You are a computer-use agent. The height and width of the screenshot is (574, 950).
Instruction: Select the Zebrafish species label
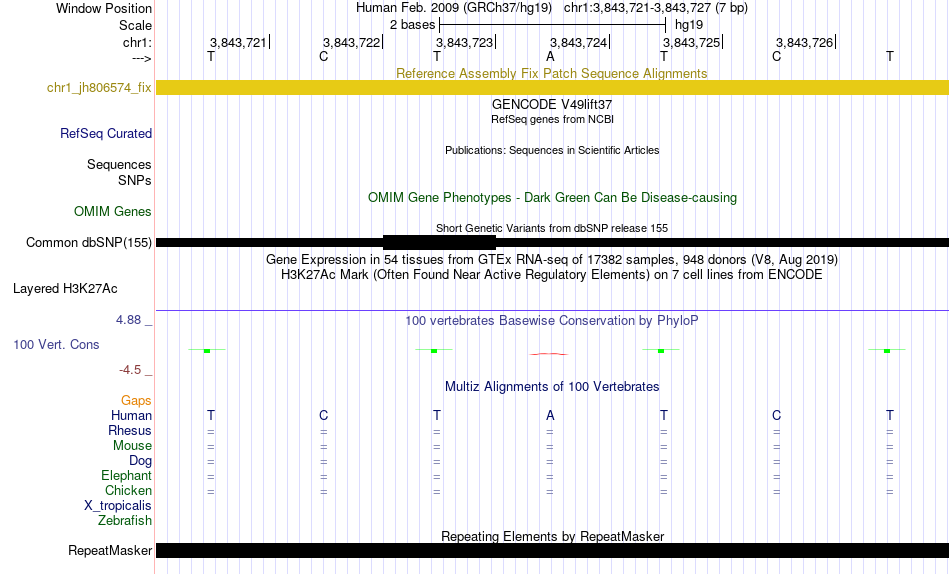coord(125,520)
